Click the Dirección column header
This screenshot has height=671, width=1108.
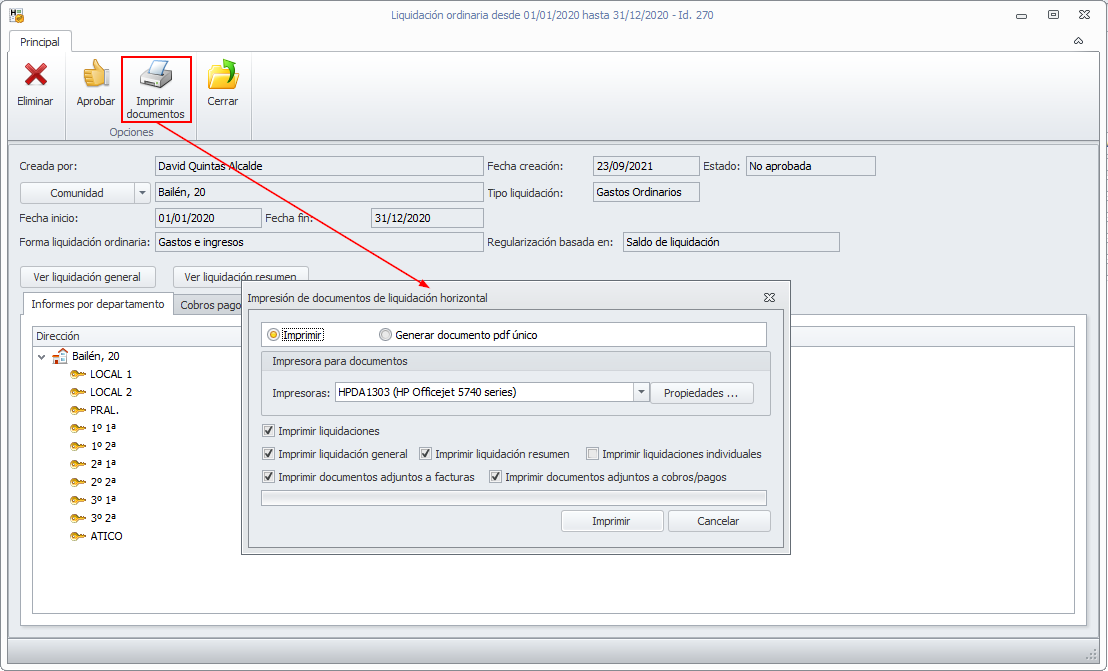coord(138,336)
